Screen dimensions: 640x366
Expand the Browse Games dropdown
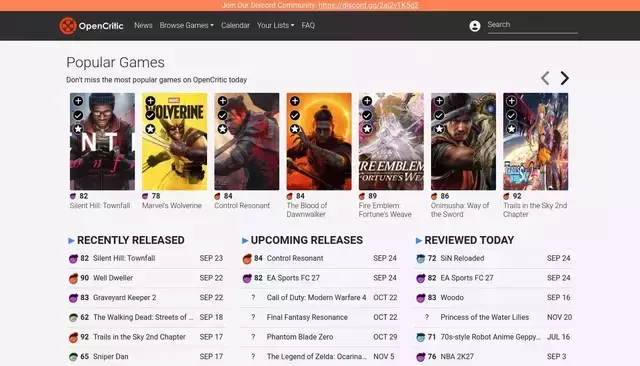[187, 25]
